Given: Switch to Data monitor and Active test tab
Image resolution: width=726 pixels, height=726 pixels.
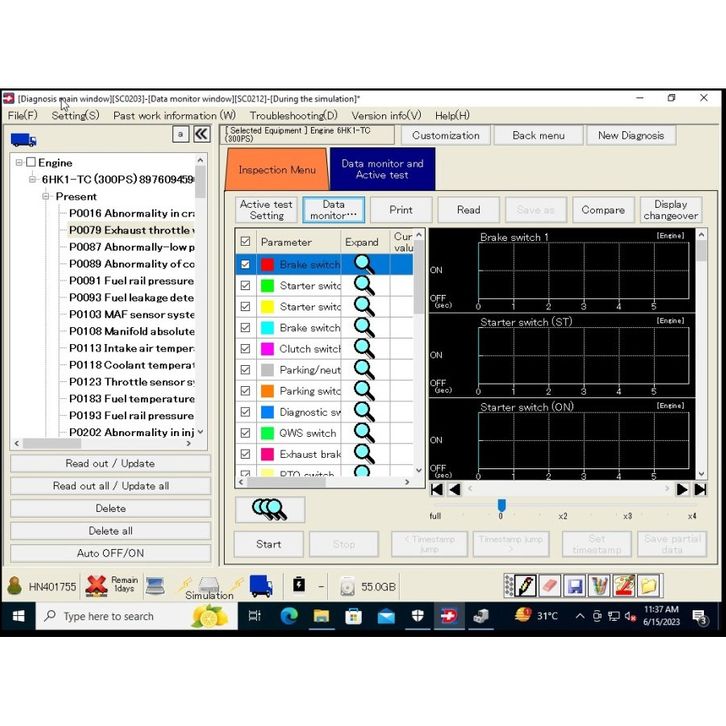Looking at the screenshot, I should pyautogui.click(x=382, y=169).
